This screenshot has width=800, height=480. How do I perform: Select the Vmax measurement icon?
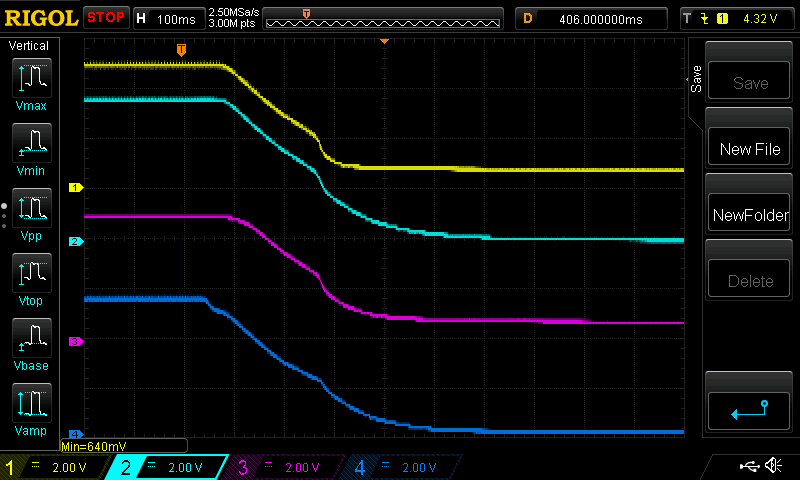32,78
